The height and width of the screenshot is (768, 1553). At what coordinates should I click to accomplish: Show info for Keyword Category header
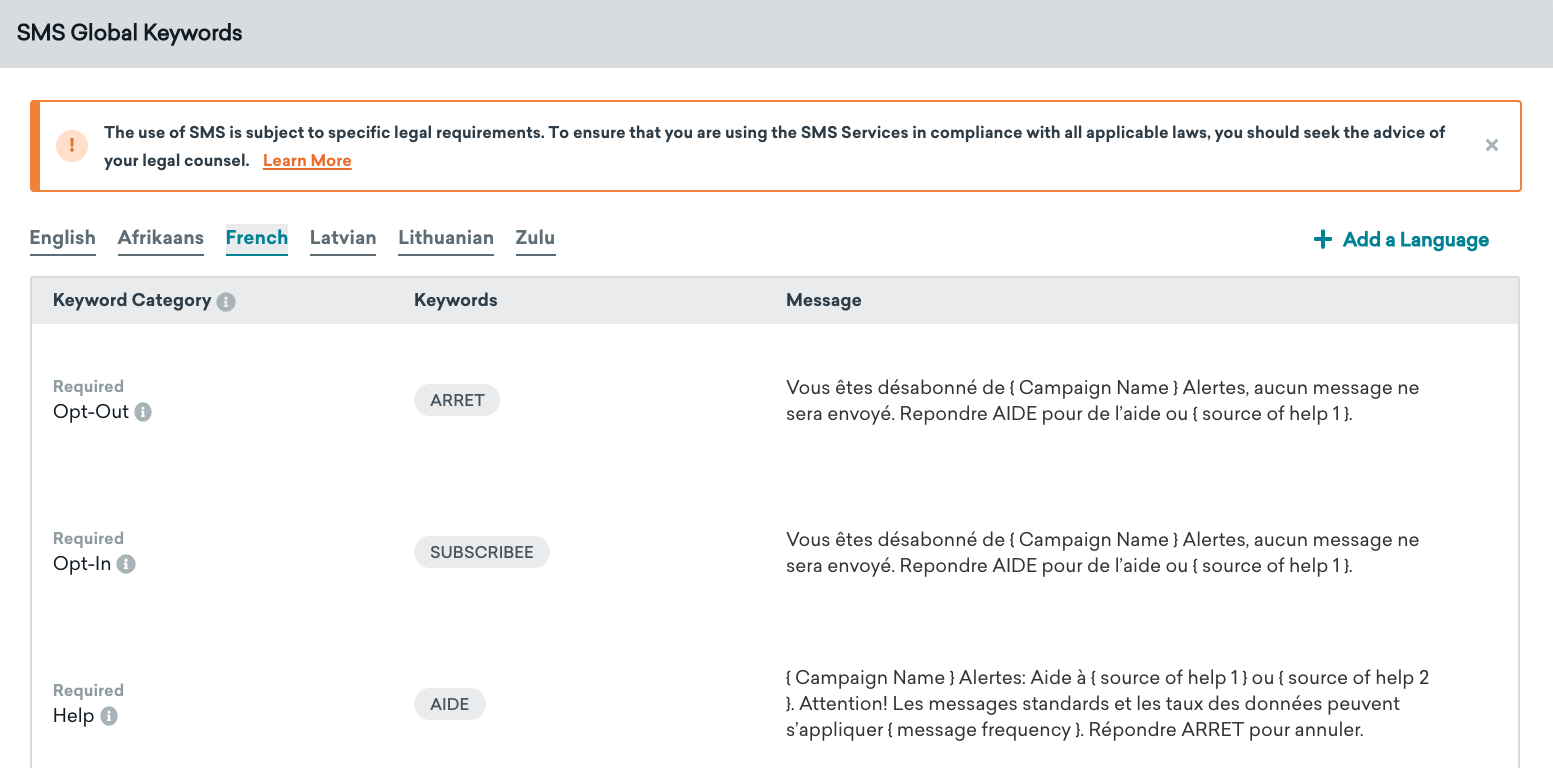tap(226, 301)
